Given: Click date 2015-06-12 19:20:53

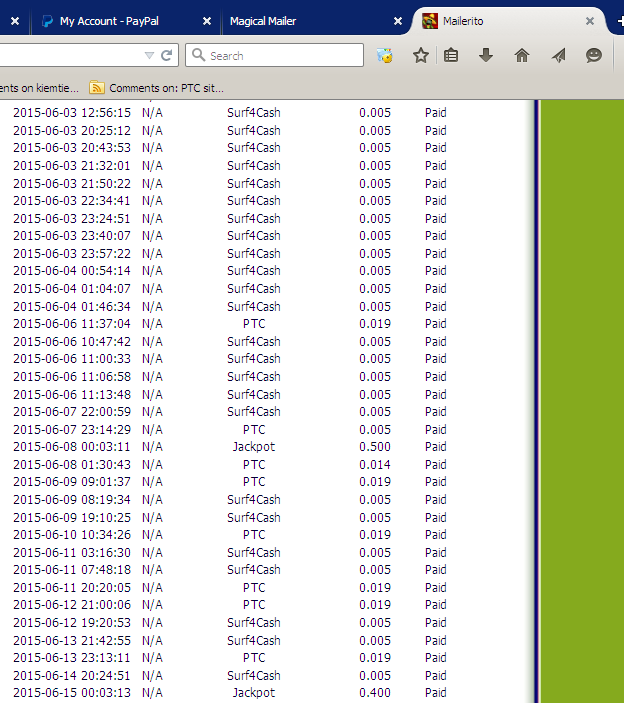Looking at the screenshot, I should [72, 623].
